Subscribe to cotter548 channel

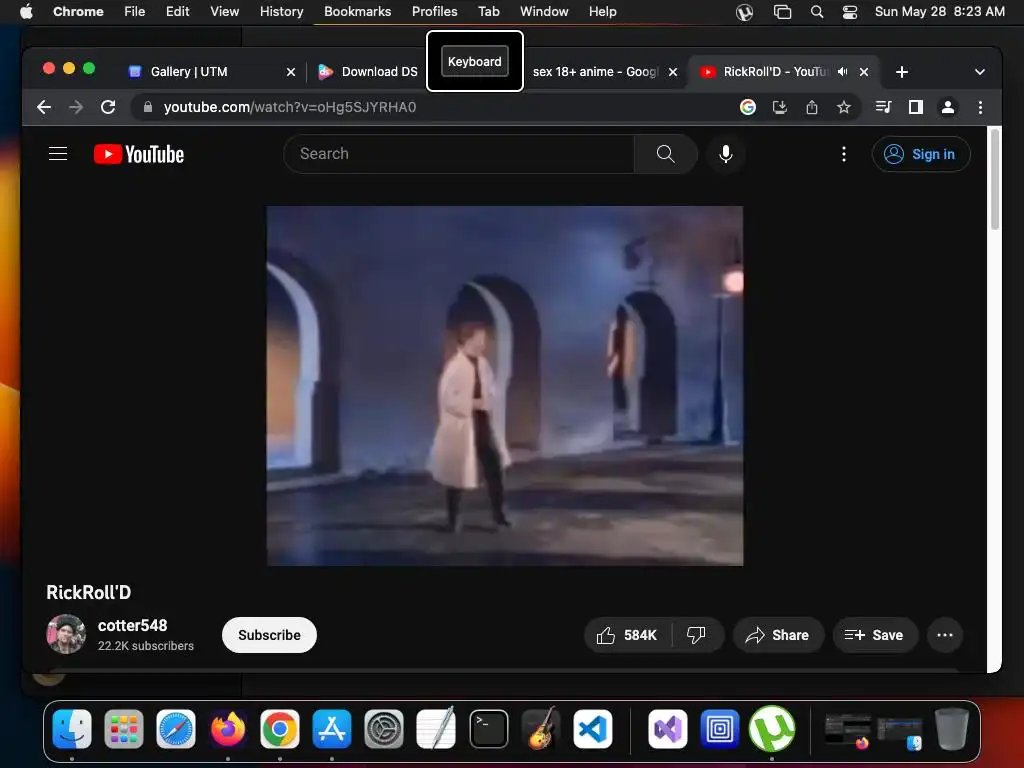click(269, 635)
